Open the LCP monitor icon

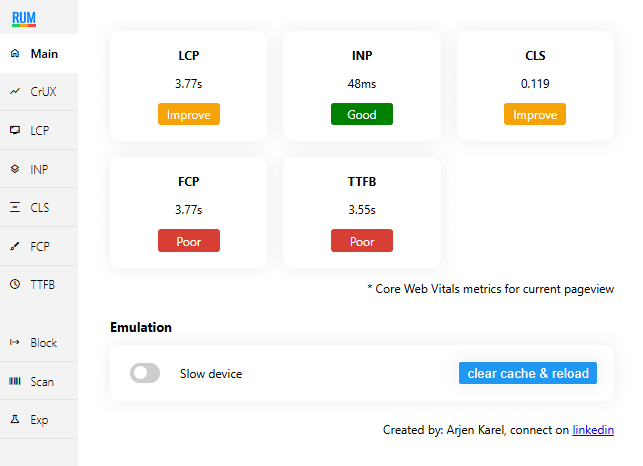point(15,130)
